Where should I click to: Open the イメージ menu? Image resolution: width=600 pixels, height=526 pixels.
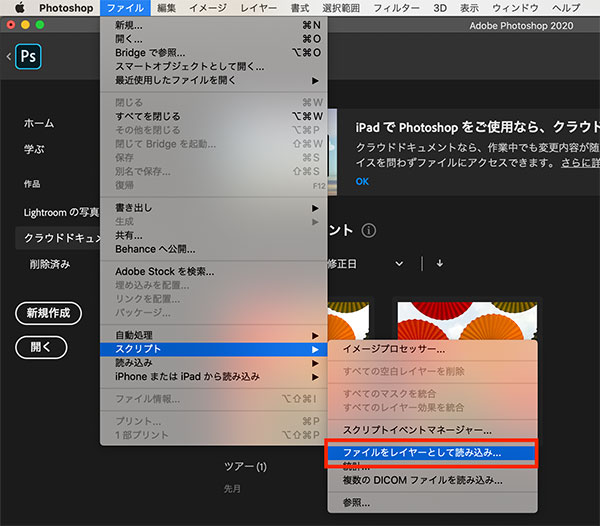click(208, 8)
